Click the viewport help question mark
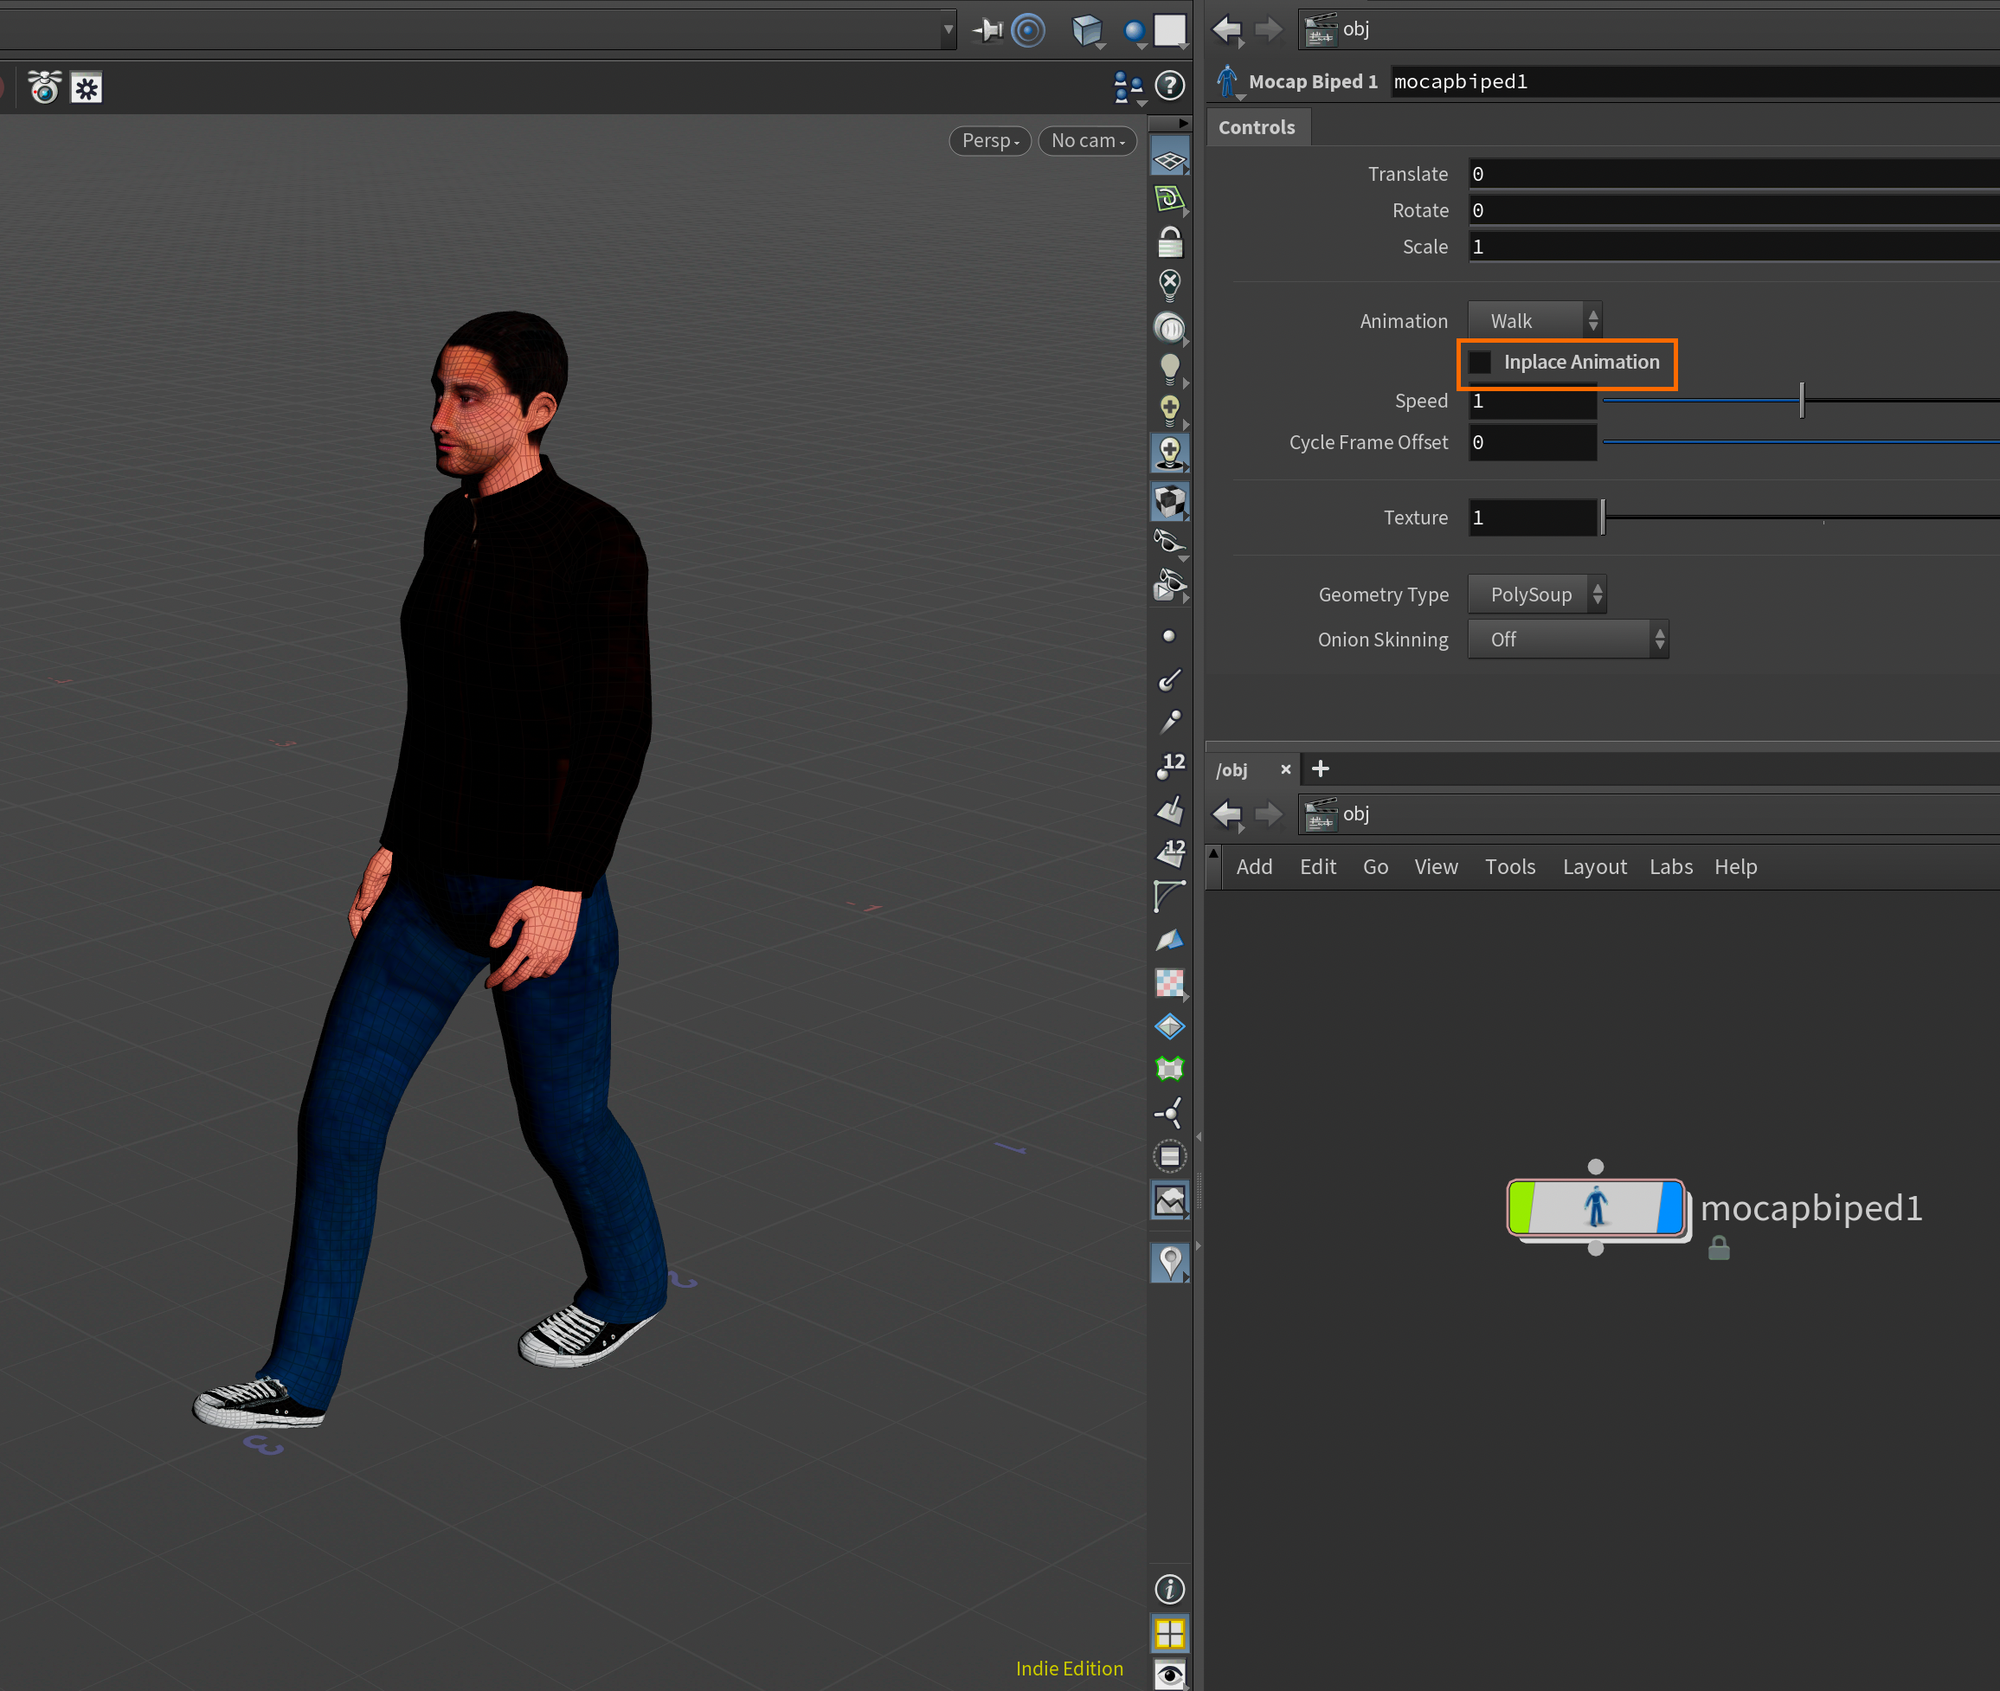This screenshot has height=1691, width=2000. point(1169,86)
